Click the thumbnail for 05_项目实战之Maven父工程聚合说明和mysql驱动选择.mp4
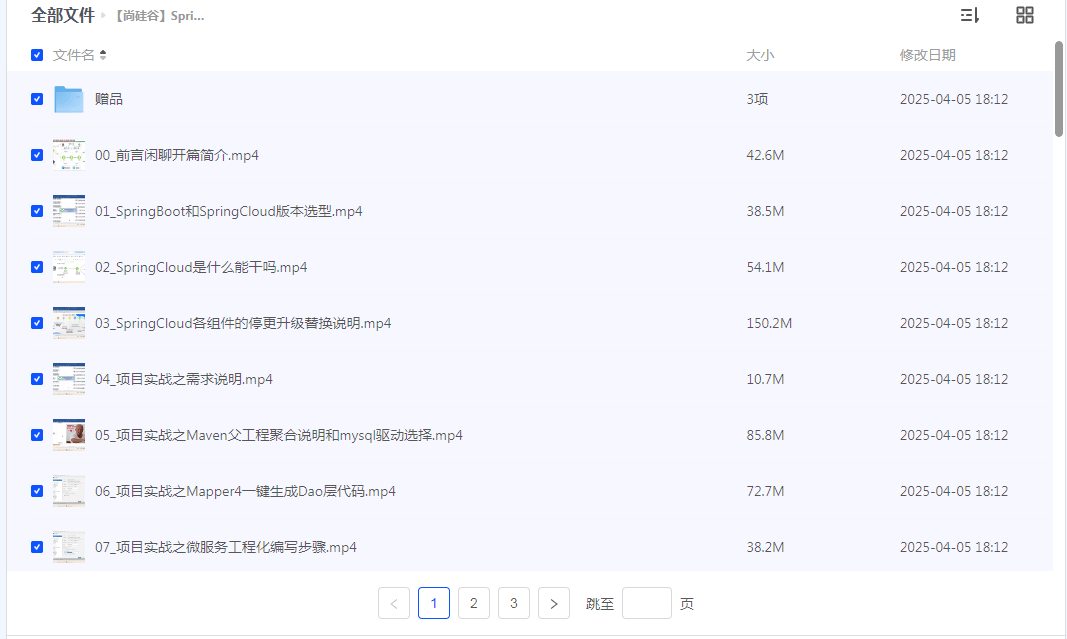 [67, 435]
